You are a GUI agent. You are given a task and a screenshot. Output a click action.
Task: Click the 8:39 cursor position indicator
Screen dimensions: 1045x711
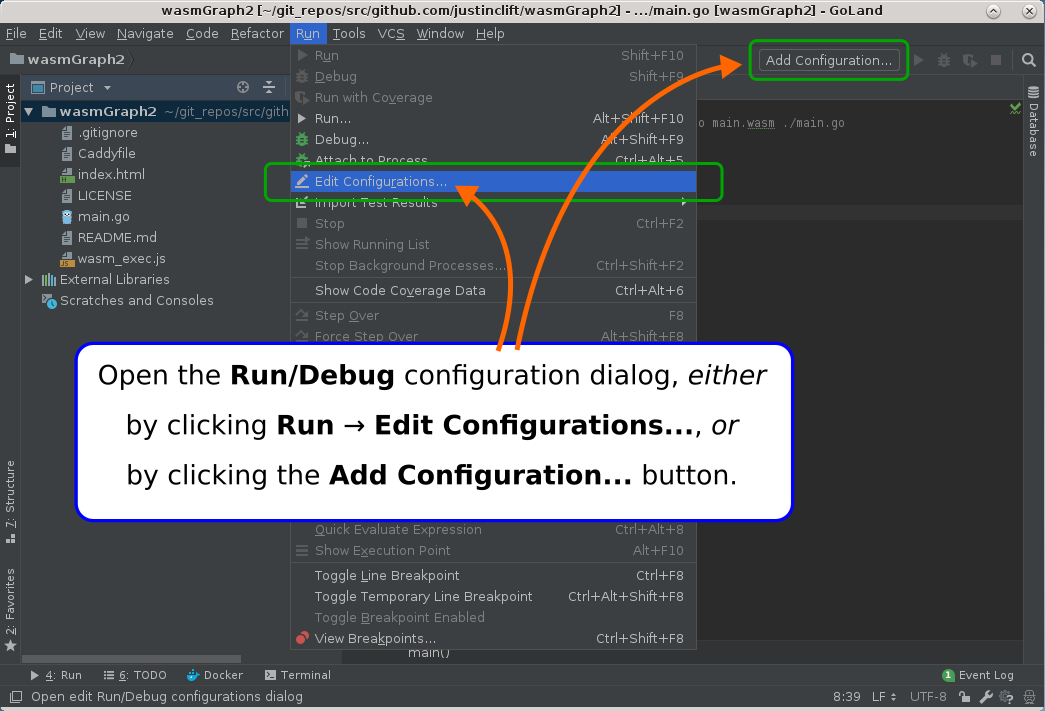[846, 696]
